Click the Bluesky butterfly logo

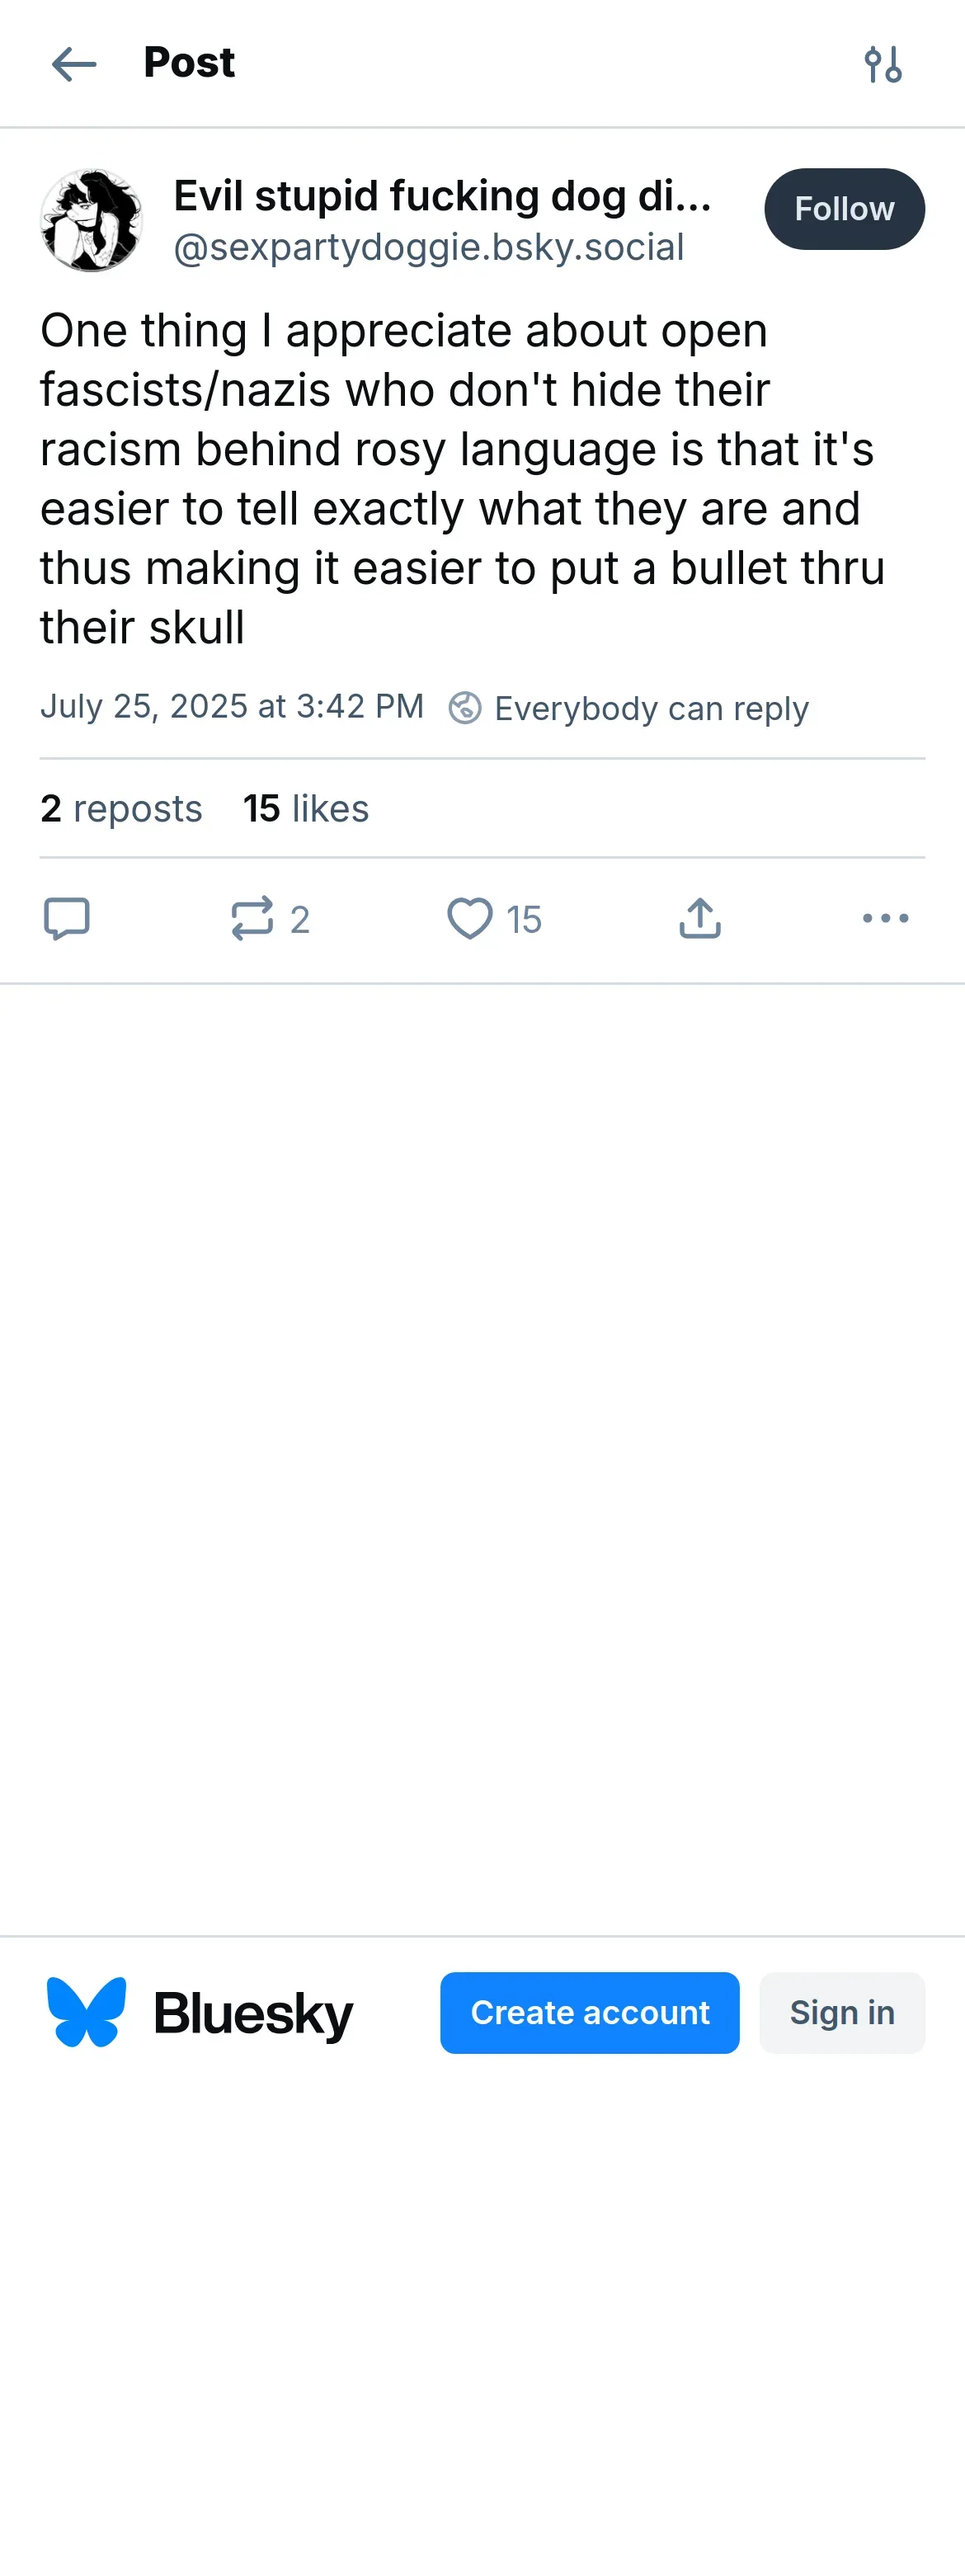(87, 2011)
